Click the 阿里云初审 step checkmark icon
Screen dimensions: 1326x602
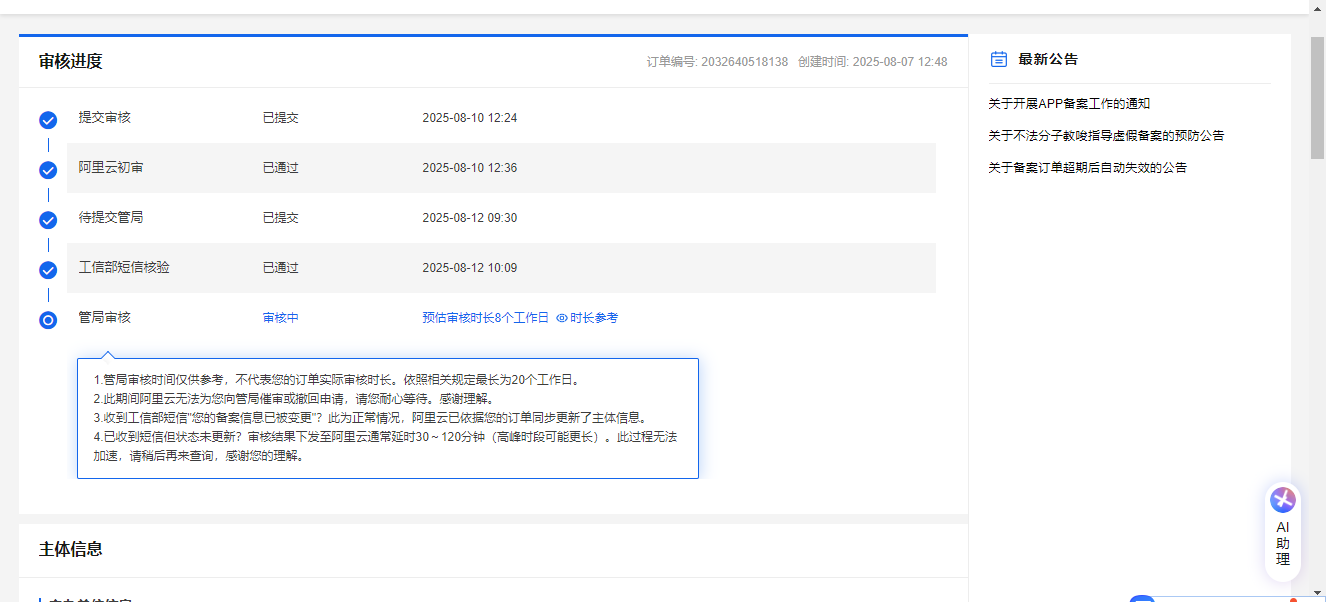coord(48,170)
